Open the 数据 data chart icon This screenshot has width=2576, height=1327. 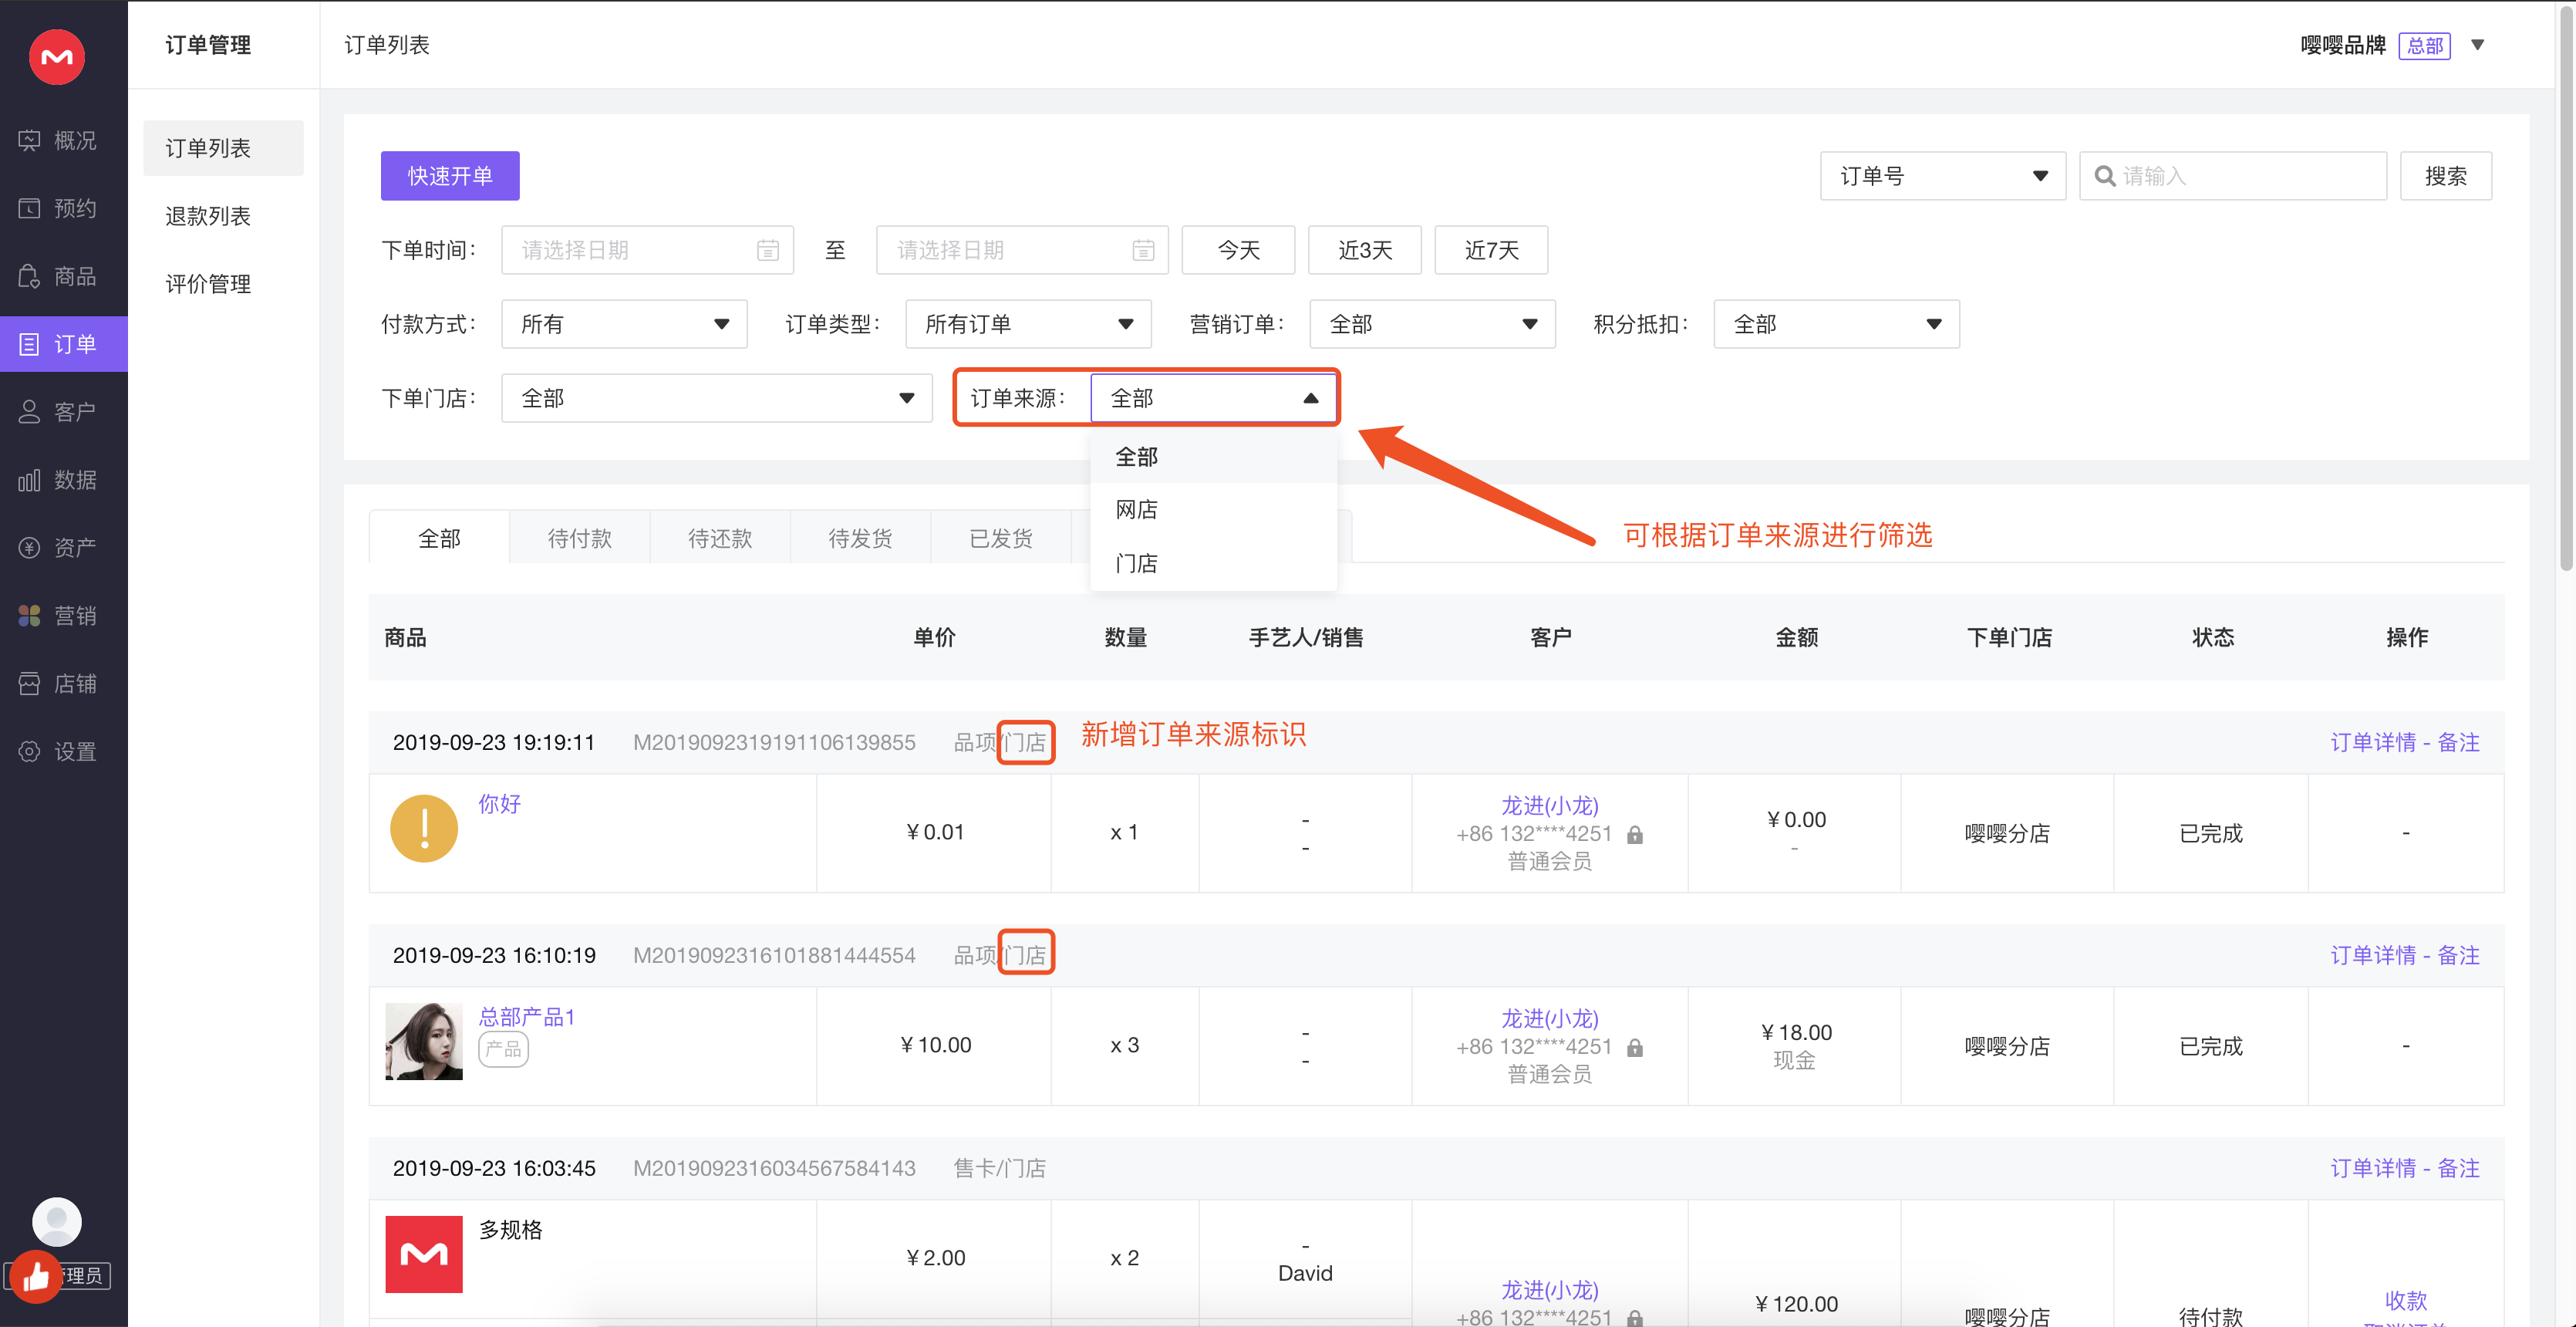30,480
